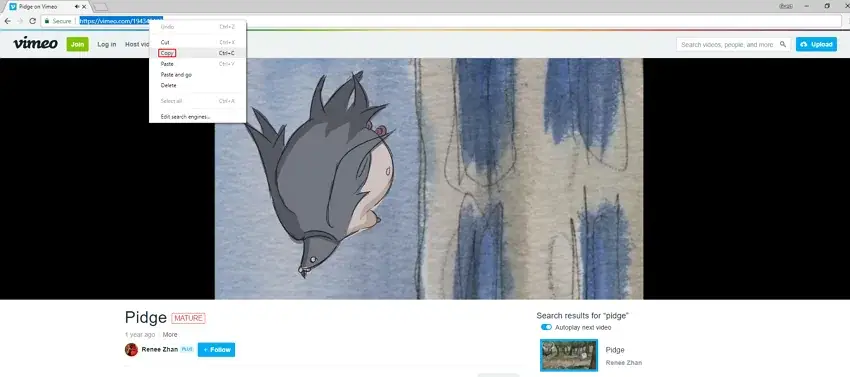This screenshot has width=850, height=377.
Task: Click Renee Zhan's profile avatar
Action: (131, 349)
